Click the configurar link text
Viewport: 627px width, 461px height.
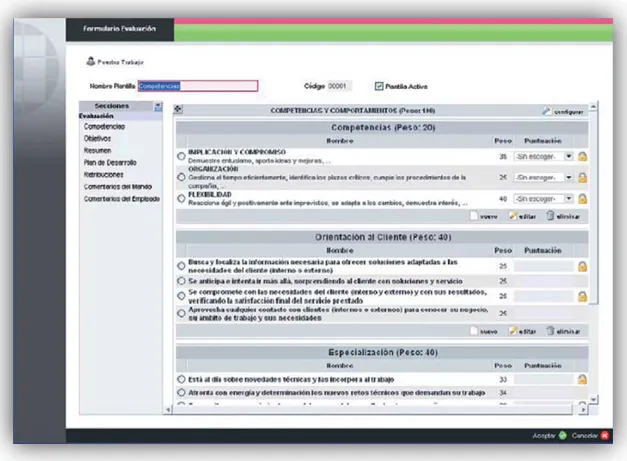coord(568,112)
